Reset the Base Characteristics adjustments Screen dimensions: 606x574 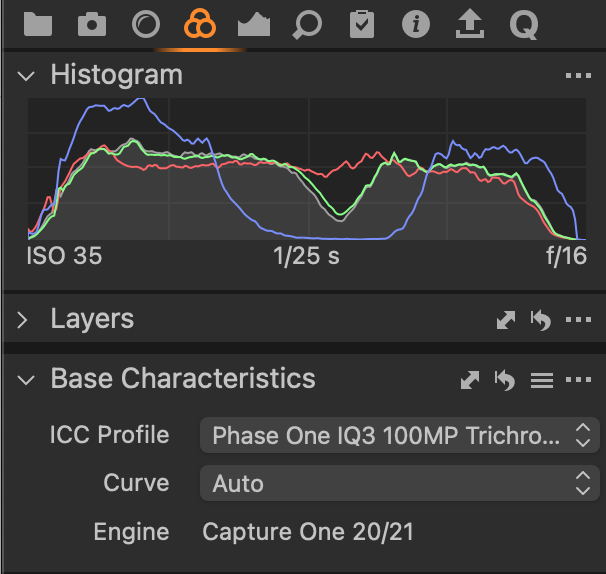tap(505, 380)
